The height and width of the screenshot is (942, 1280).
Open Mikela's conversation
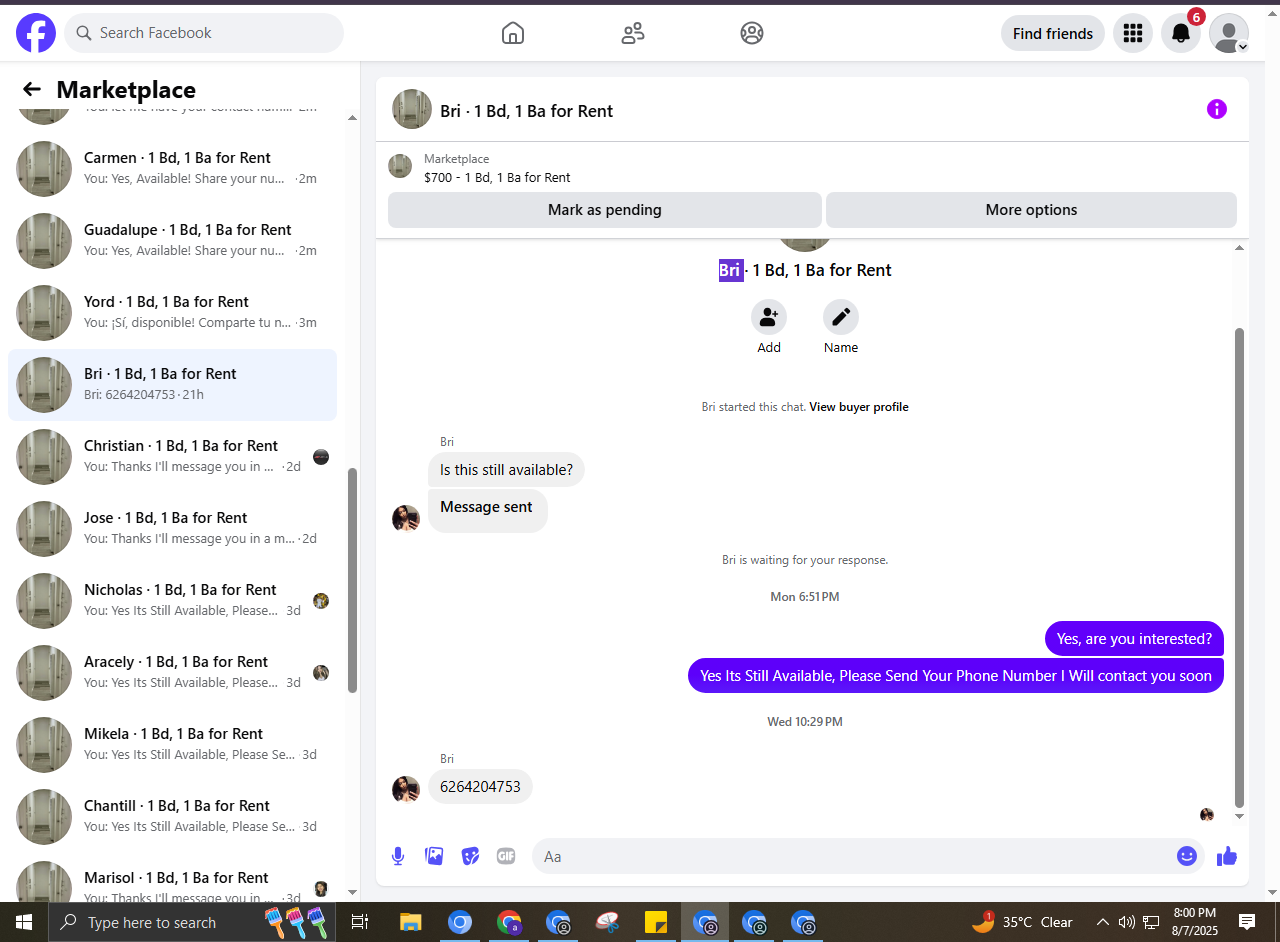click(x=172, y=745)
